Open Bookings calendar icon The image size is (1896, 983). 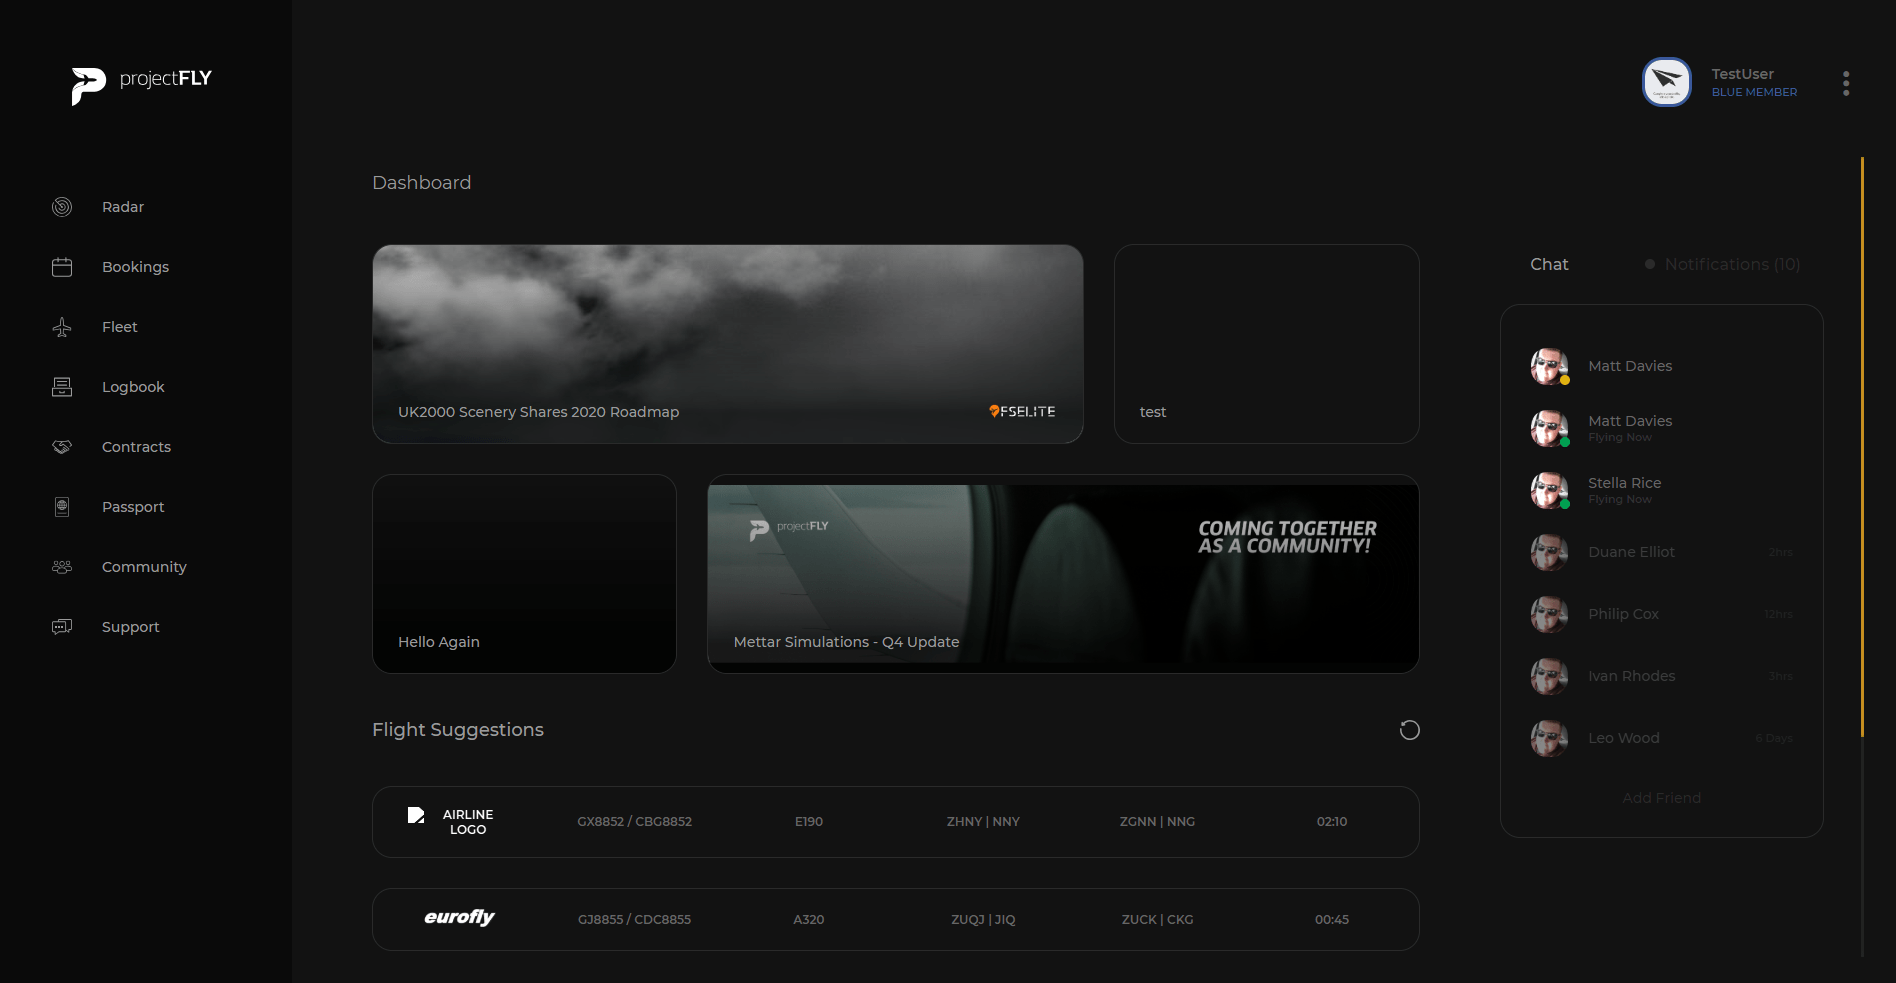tap(62, 267)
